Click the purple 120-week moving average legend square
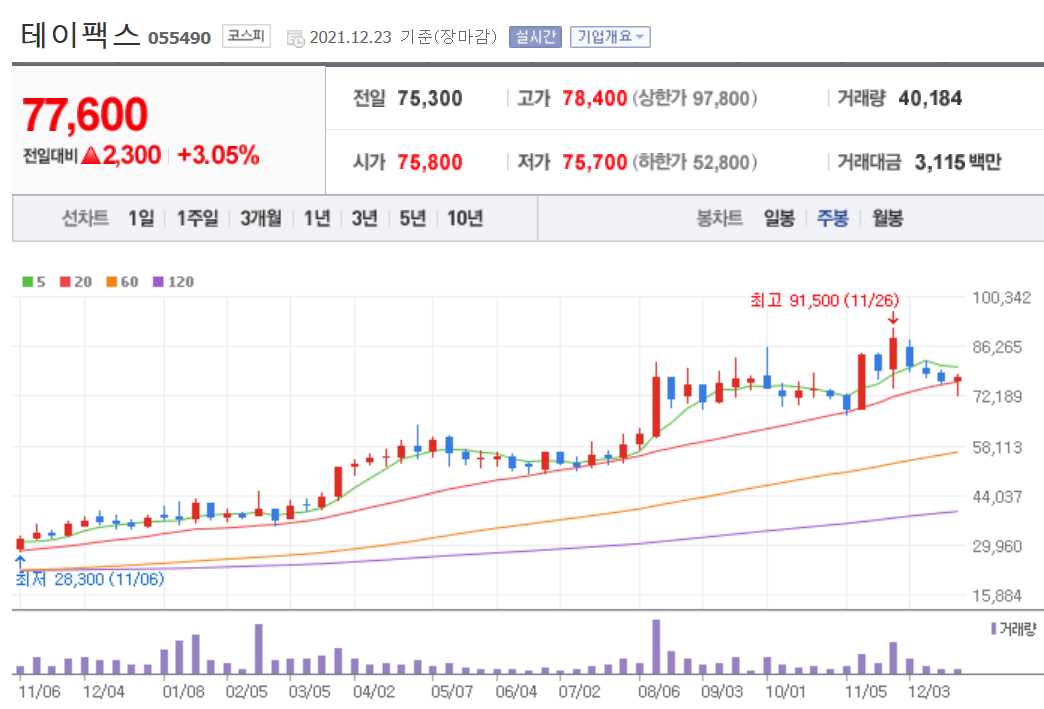The width and height of the screenshot is (1044, 709). (156, 280)
